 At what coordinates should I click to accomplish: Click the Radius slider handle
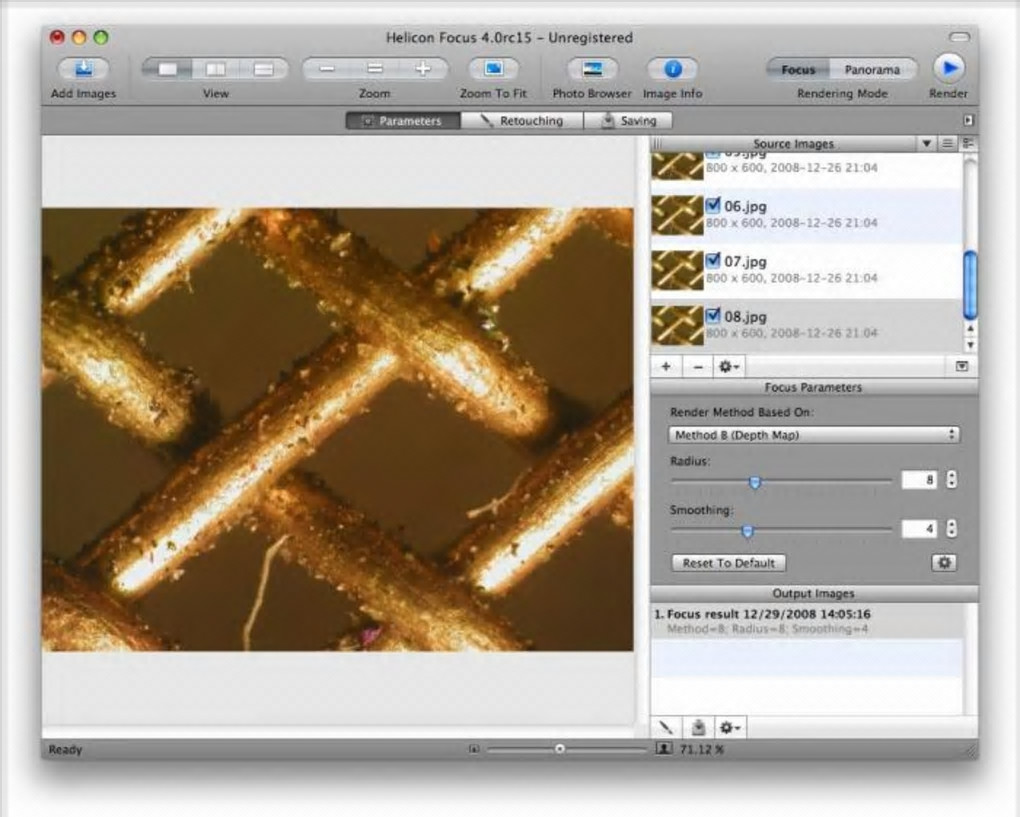click(x=755, y=482)
